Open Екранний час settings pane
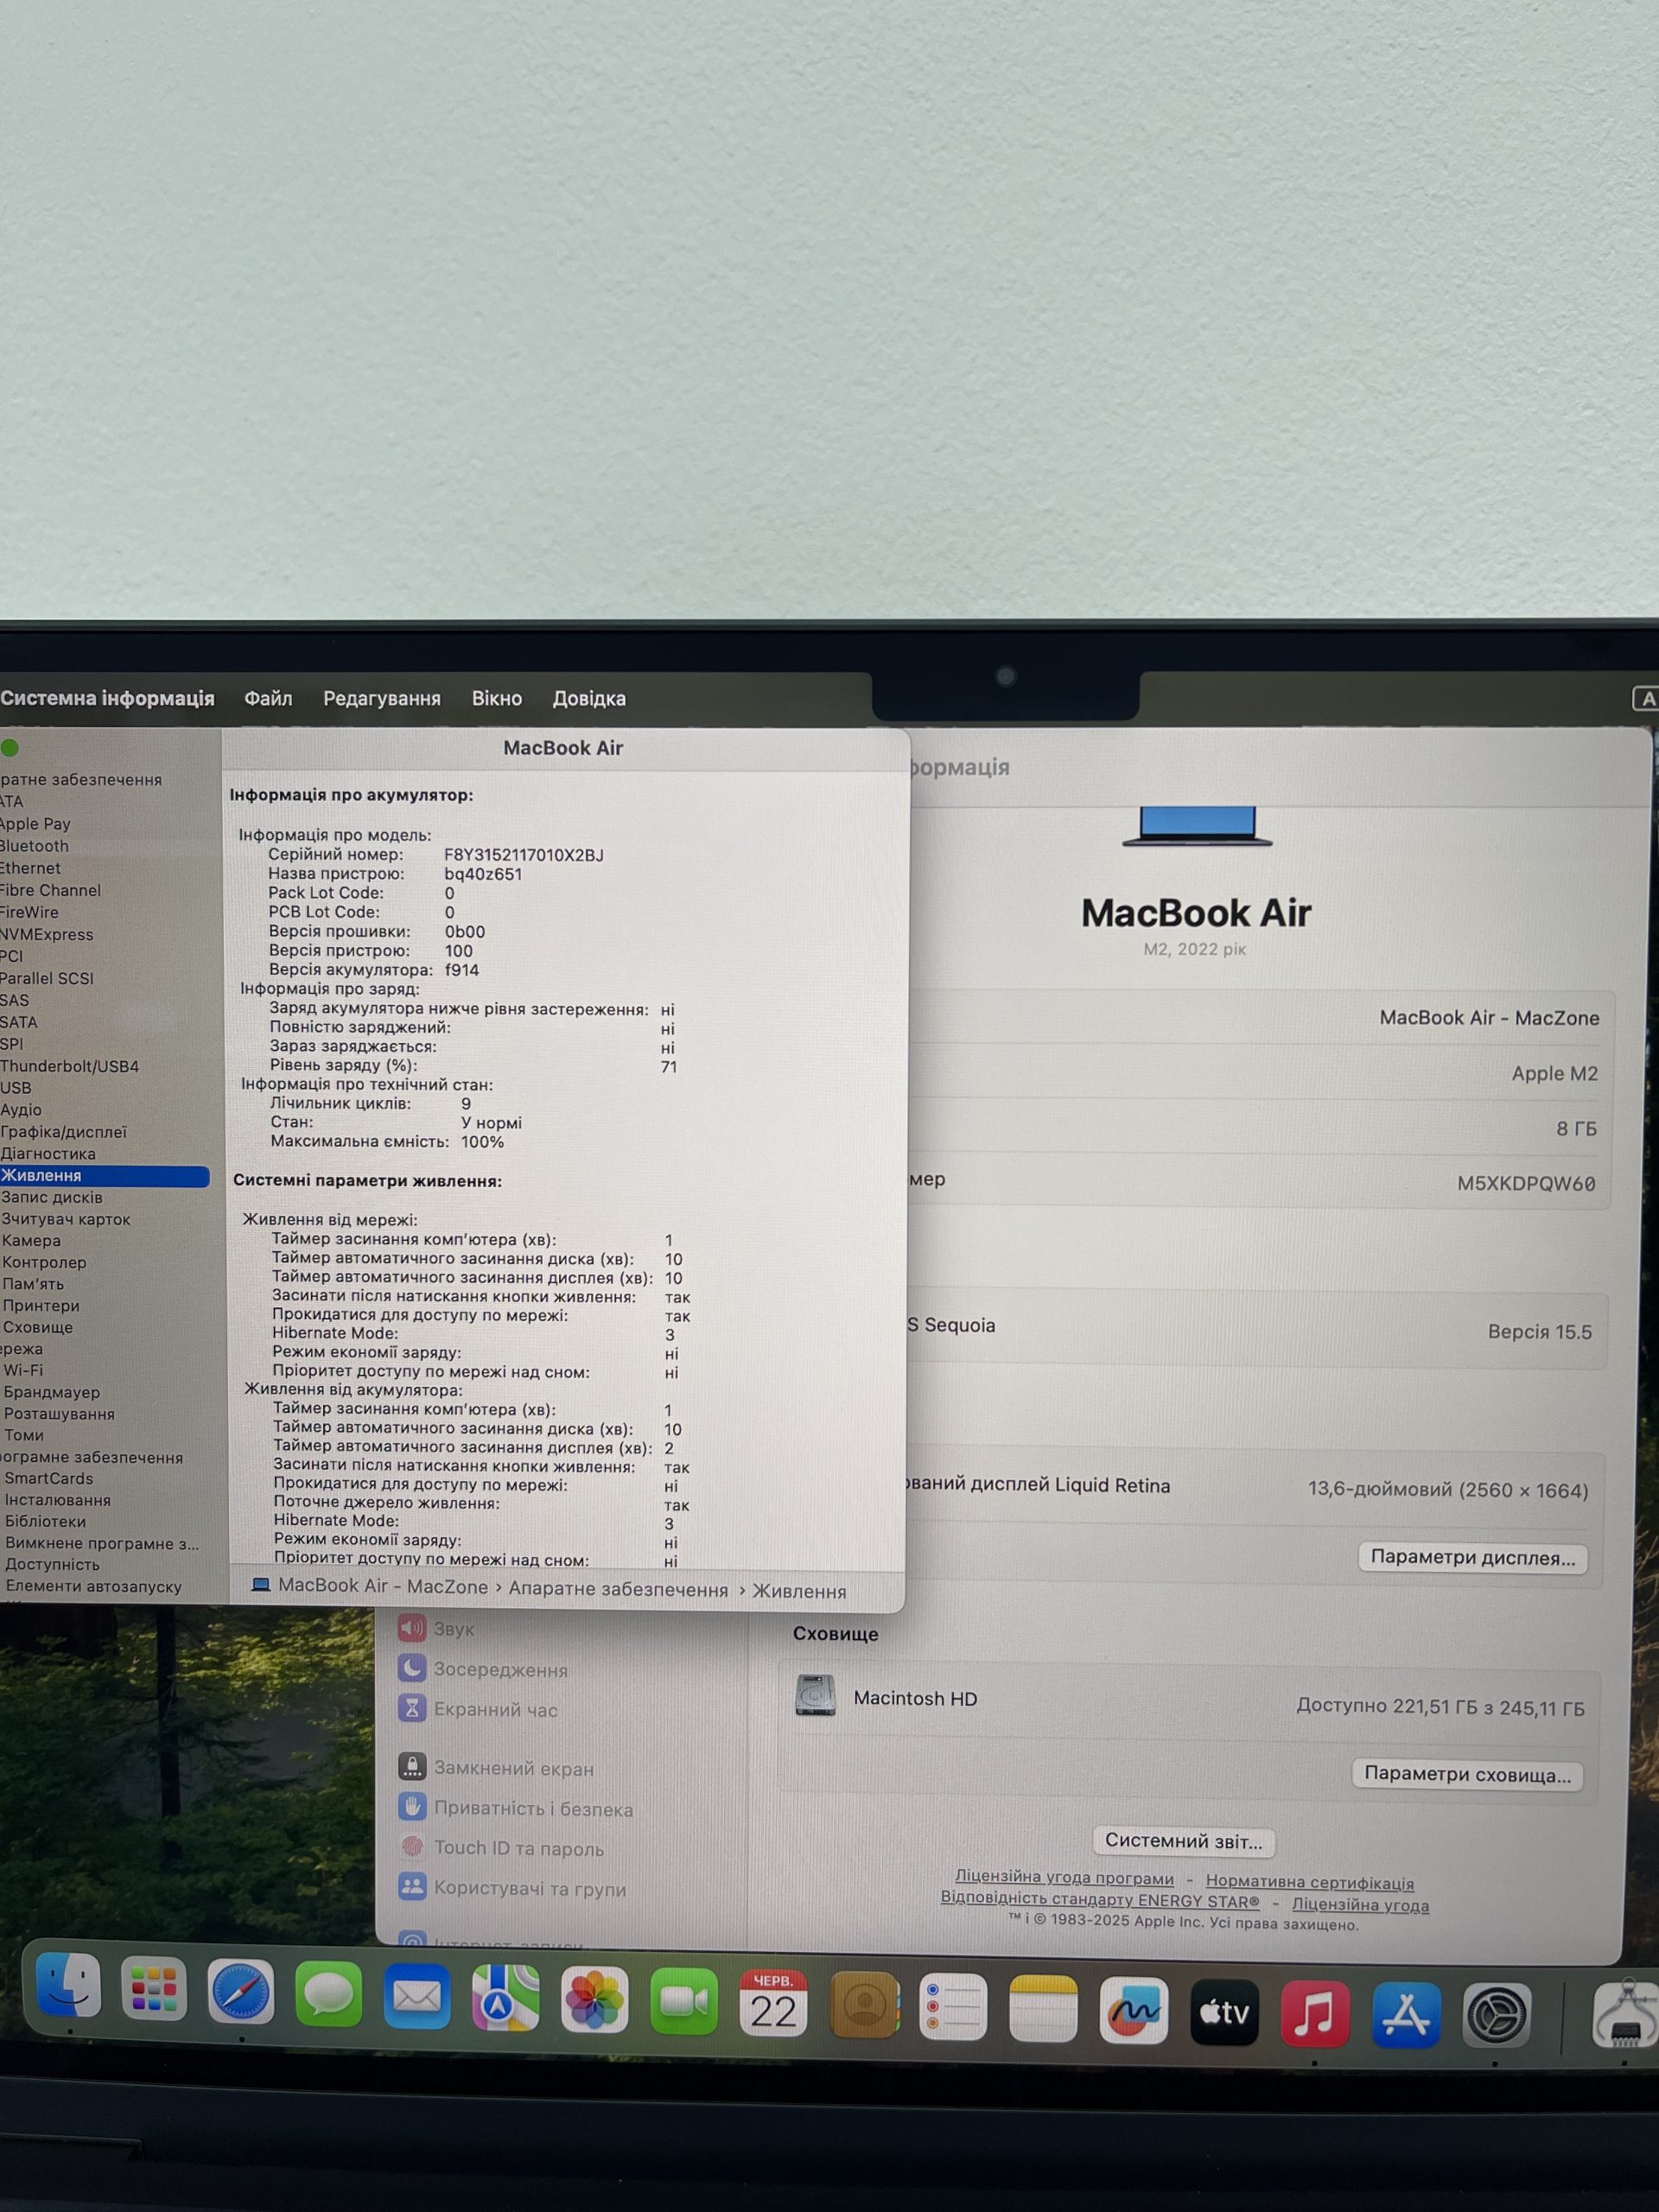Screen dimensions: 1659x2212 tap(478, 1709)
